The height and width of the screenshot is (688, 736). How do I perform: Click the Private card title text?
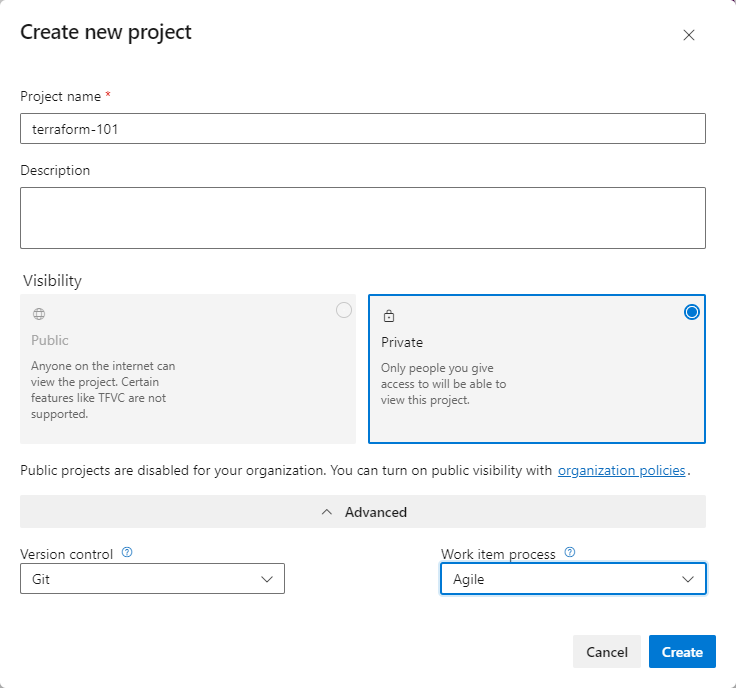point(402,343)
